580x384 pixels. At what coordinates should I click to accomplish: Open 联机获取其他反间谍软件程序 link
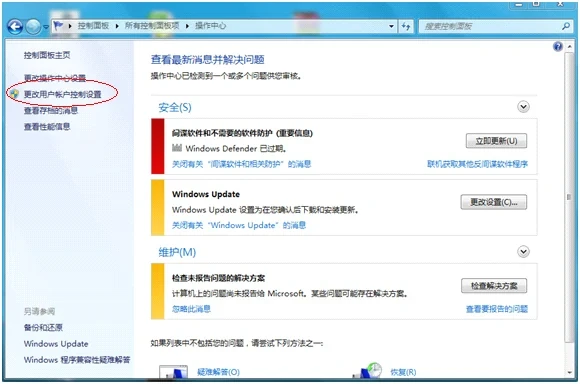[x=477, y=164]
